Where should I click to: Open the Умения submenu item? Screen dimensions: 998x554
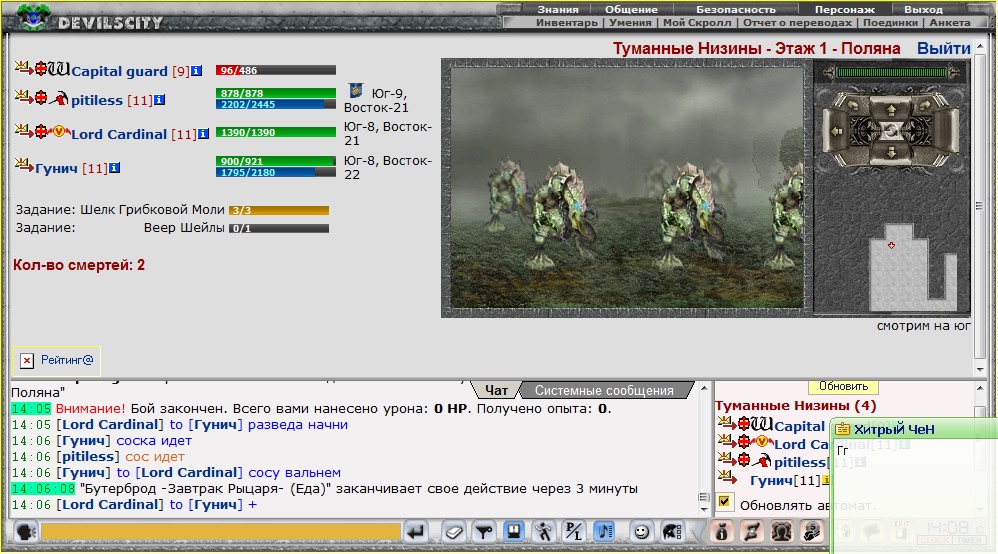(x=630, y=22)
